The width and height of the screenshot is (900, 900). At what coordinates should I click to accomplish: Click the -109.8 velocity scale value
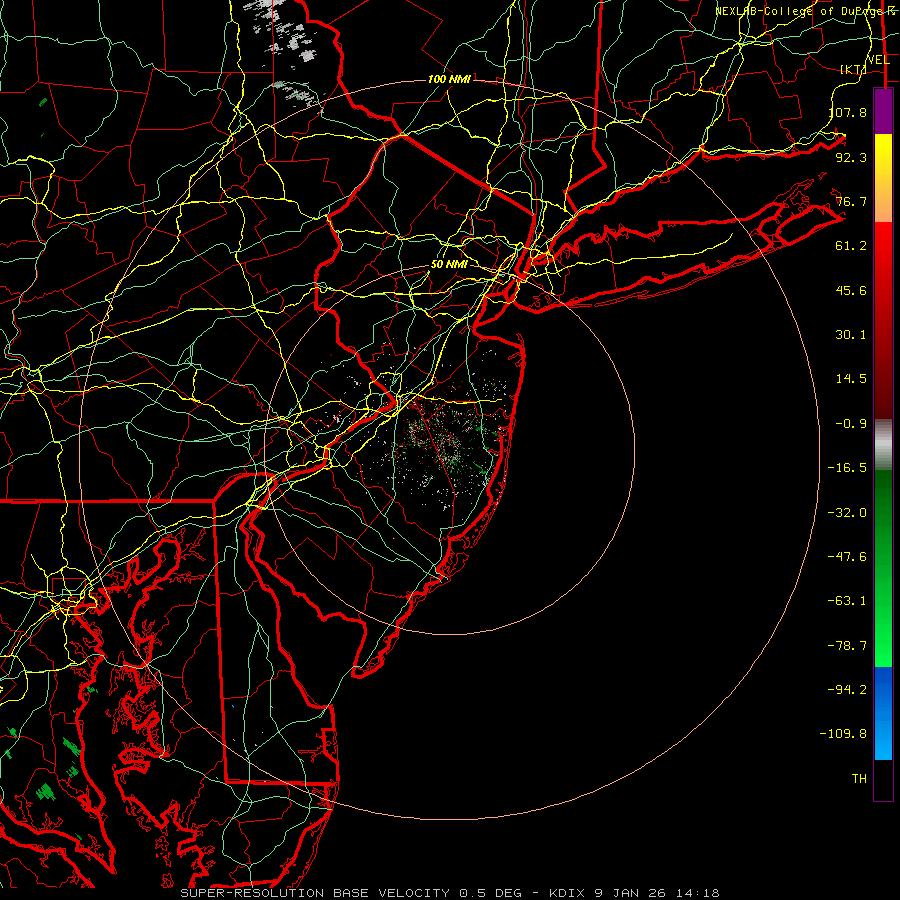tap(843, 734)
